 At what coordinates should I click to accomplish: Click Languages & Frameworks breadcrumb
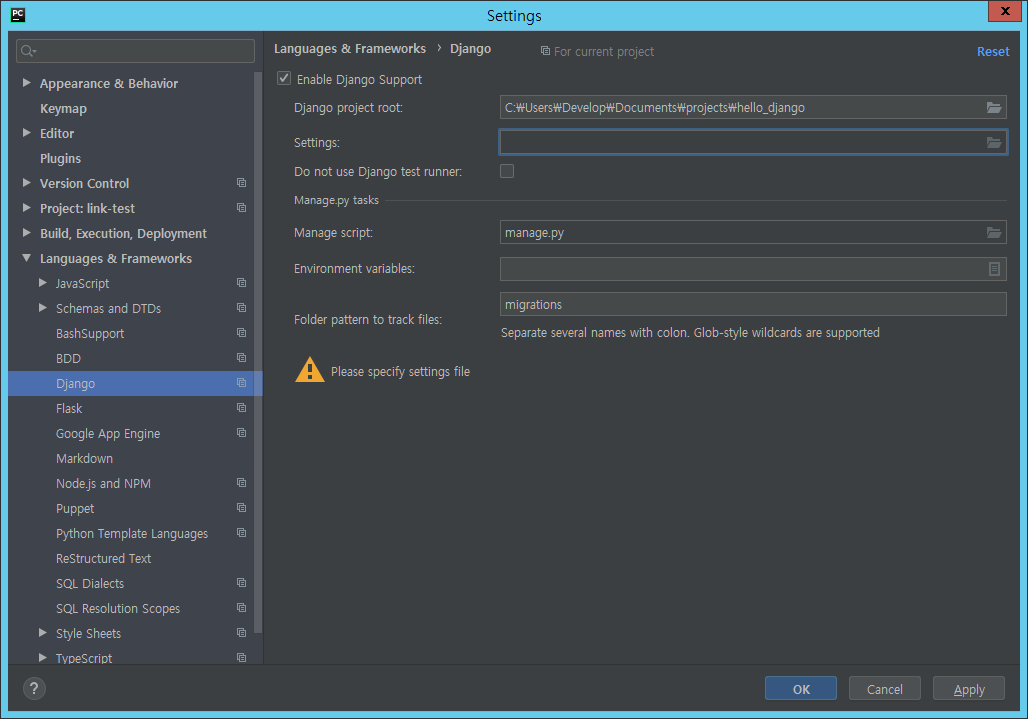click(350, 49)
